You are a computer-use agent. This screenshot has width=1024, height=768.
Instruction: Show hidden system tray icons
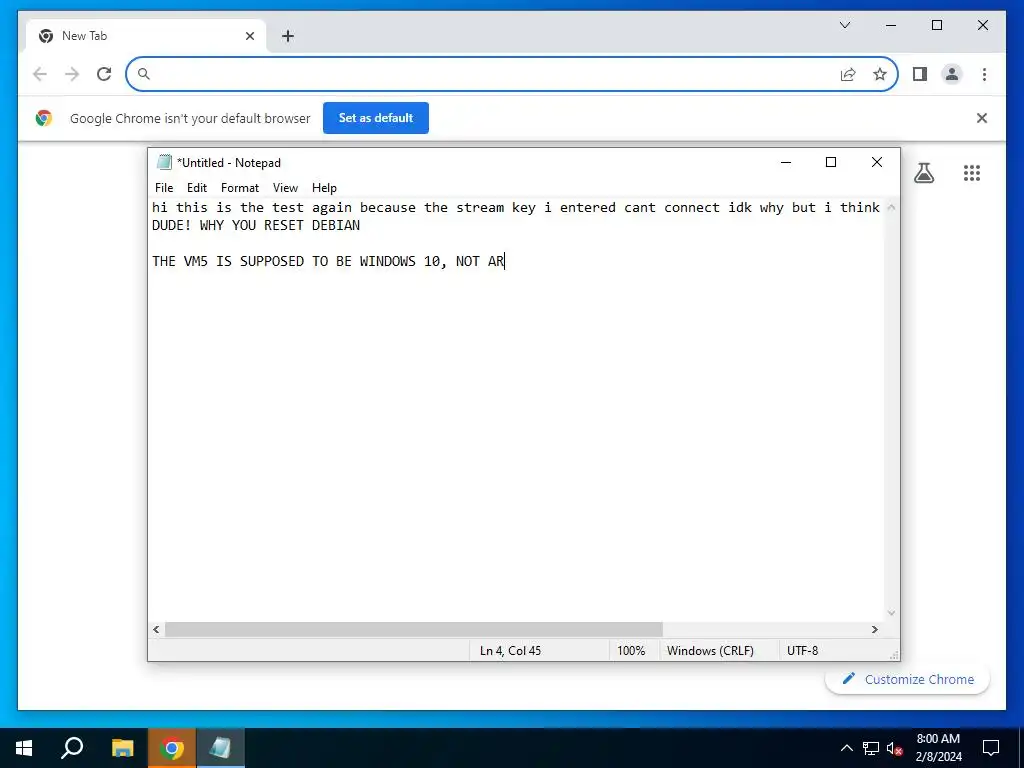pyautogui.click(x=846, y=748)
